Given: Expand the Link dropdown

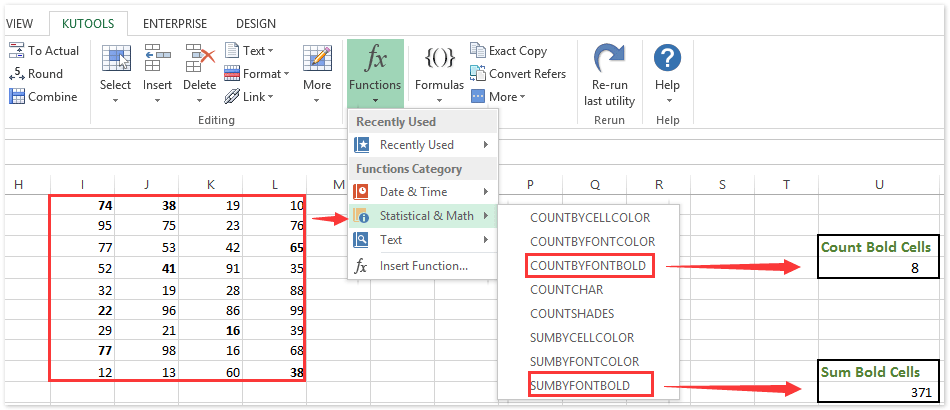Looking at the screenshot, I should point(248,96).
